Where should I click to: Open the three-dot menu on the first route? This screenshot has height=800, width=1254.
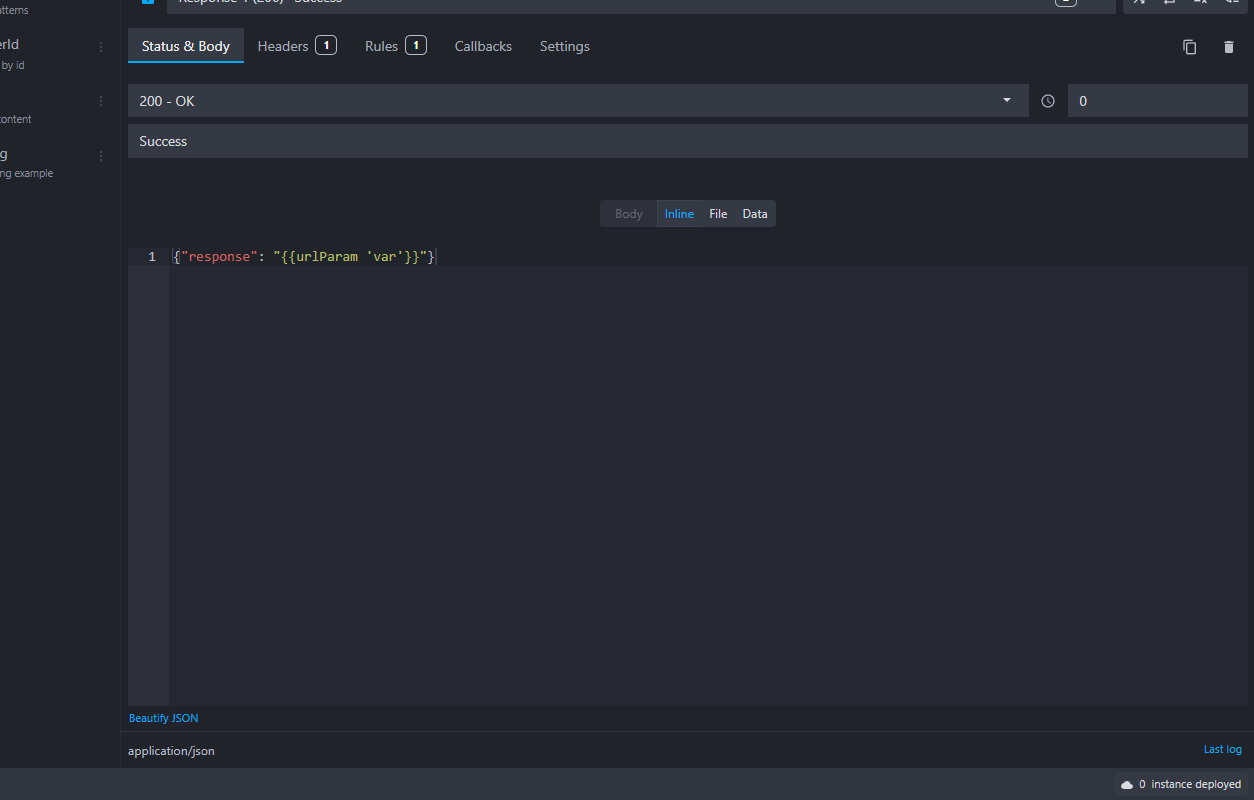pyautogui.click(x=99, y=47)
